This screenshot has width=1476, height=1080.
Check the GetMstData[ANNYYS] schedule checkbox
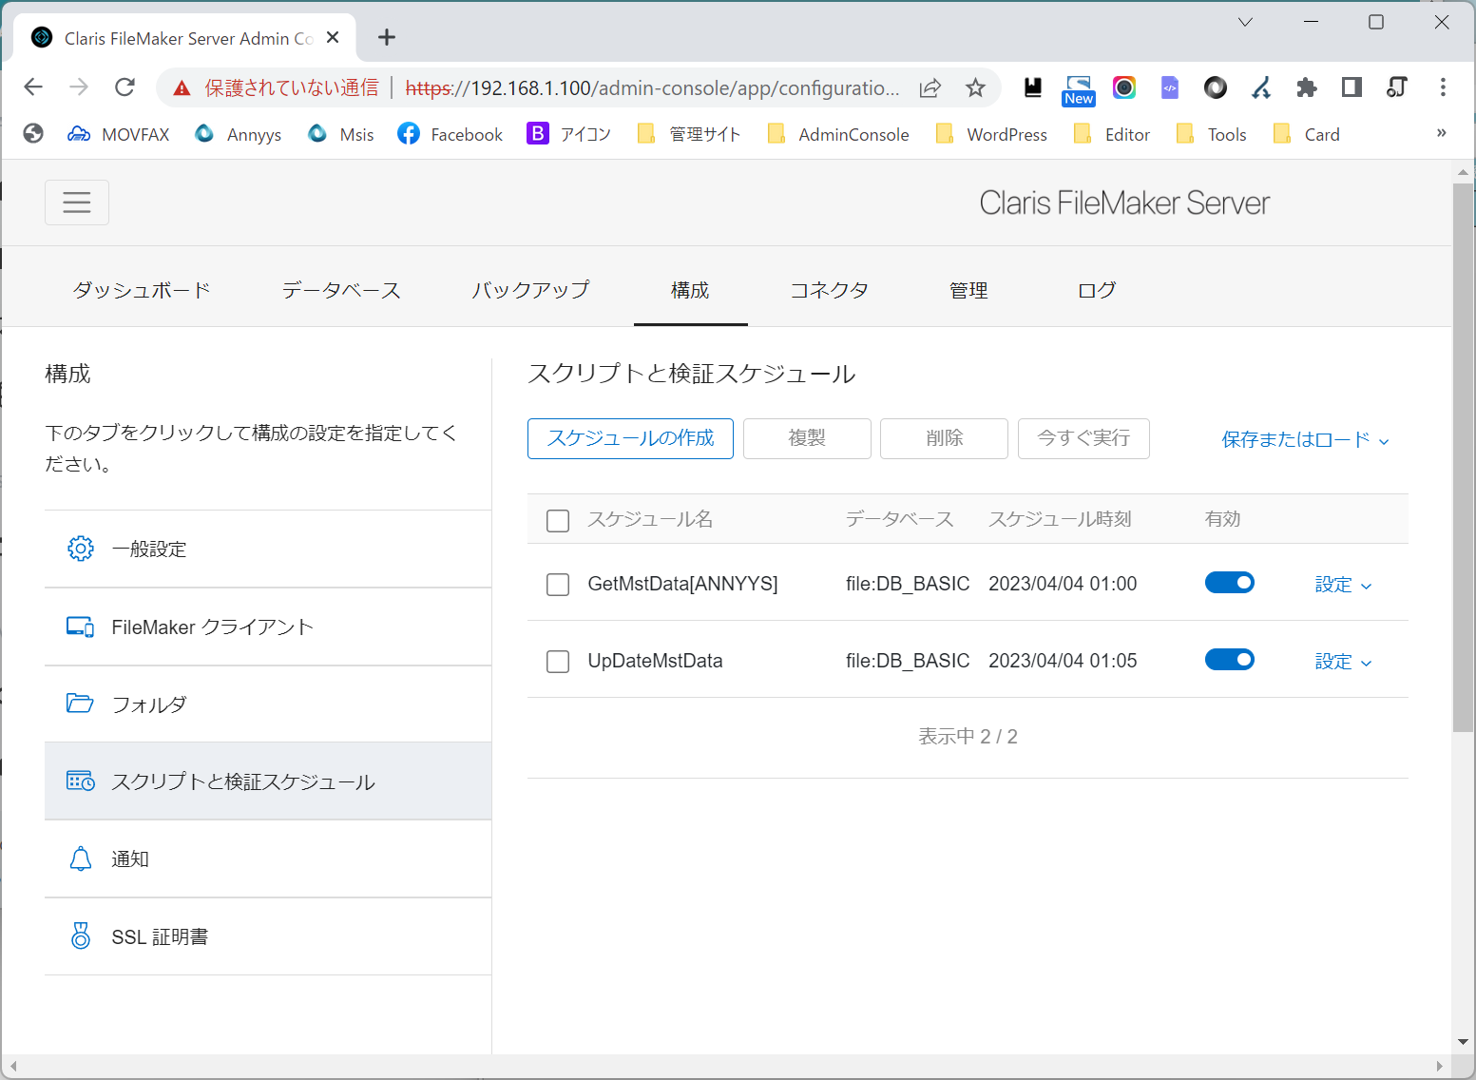pyautogui.click(x=558, y=584)
